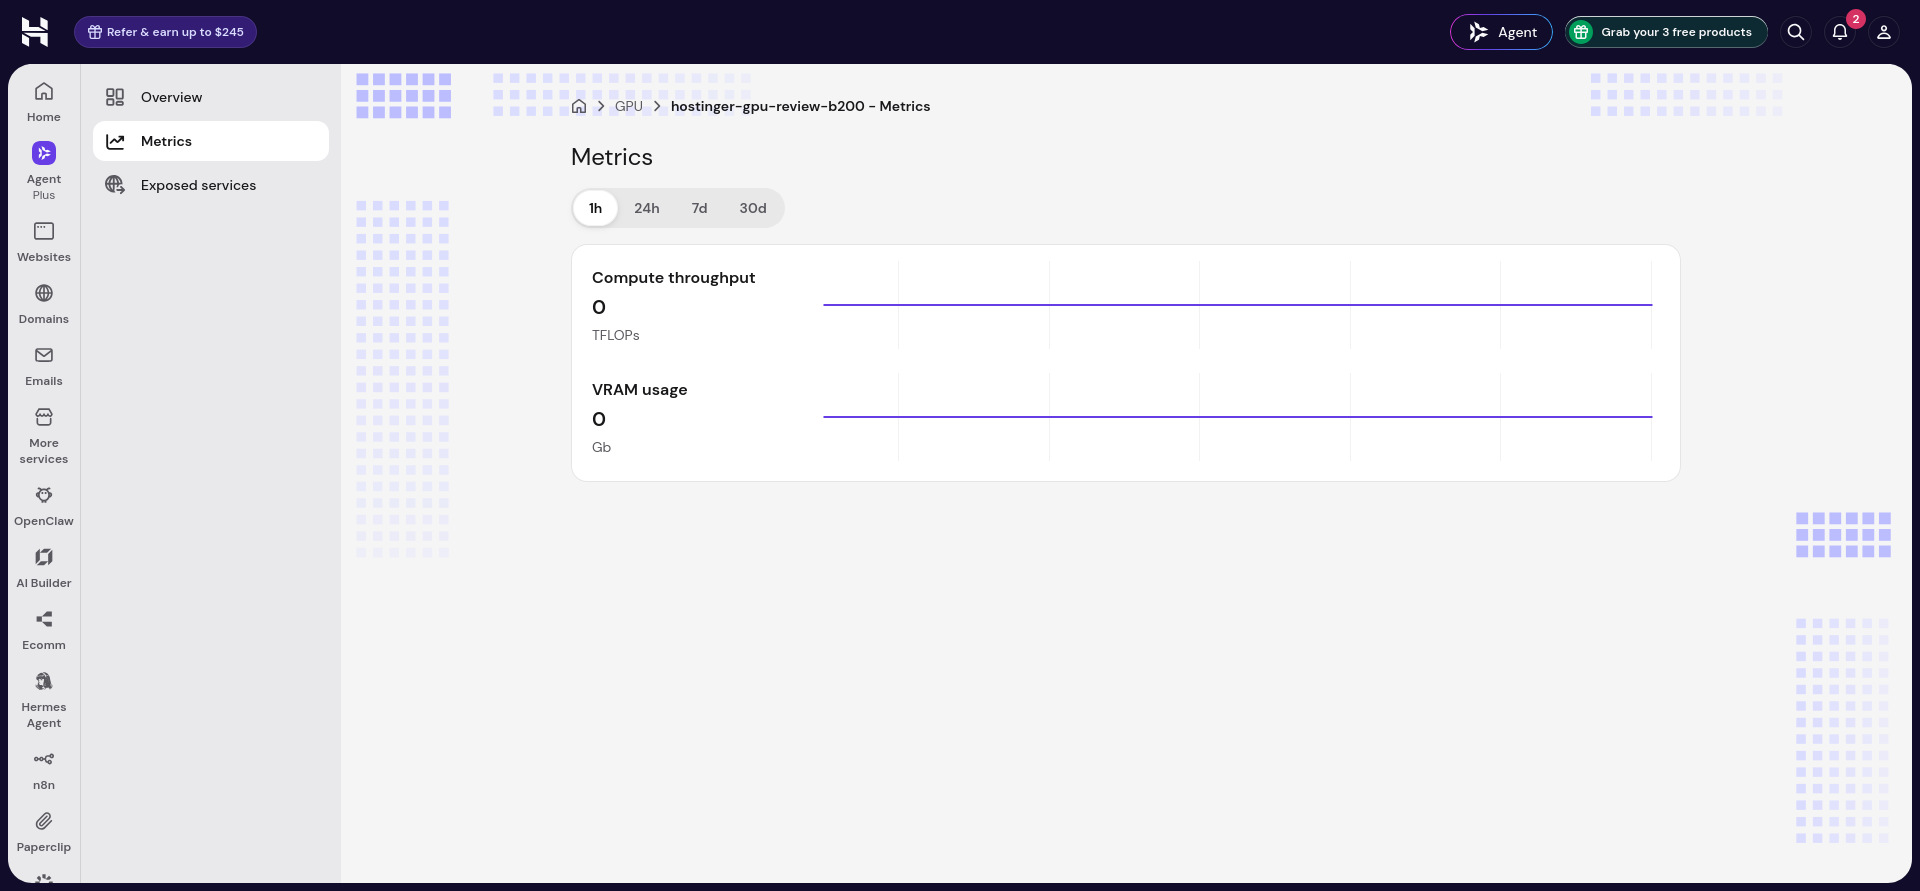The image size is (1920, 891).
Task: Switch to the 30d time range
Action: coord(753,208)
